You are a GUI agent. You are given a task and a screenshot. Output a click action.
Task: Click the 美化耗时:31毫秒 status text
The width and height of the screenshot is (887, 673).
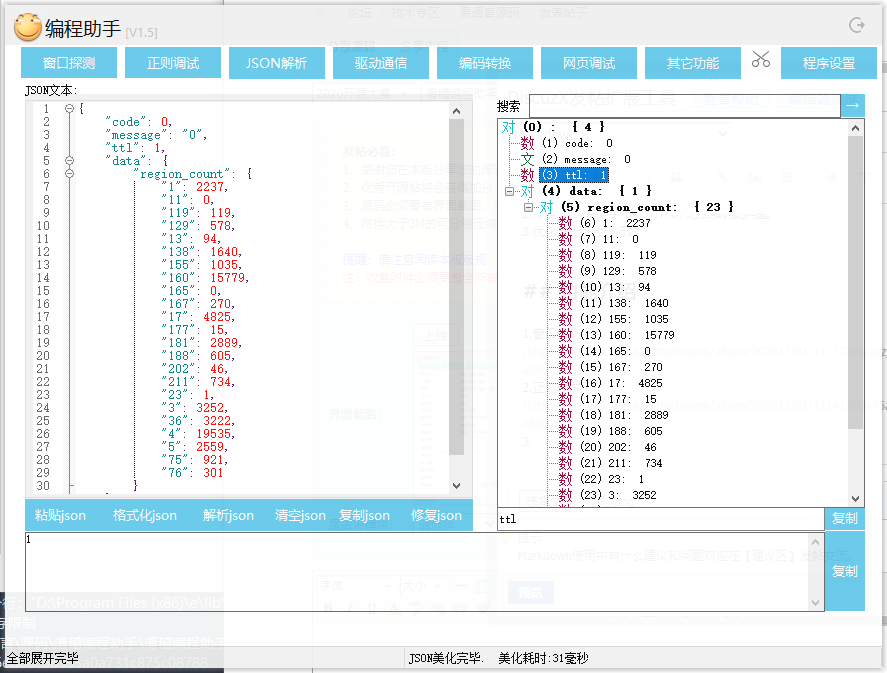[x=543, y=658]
